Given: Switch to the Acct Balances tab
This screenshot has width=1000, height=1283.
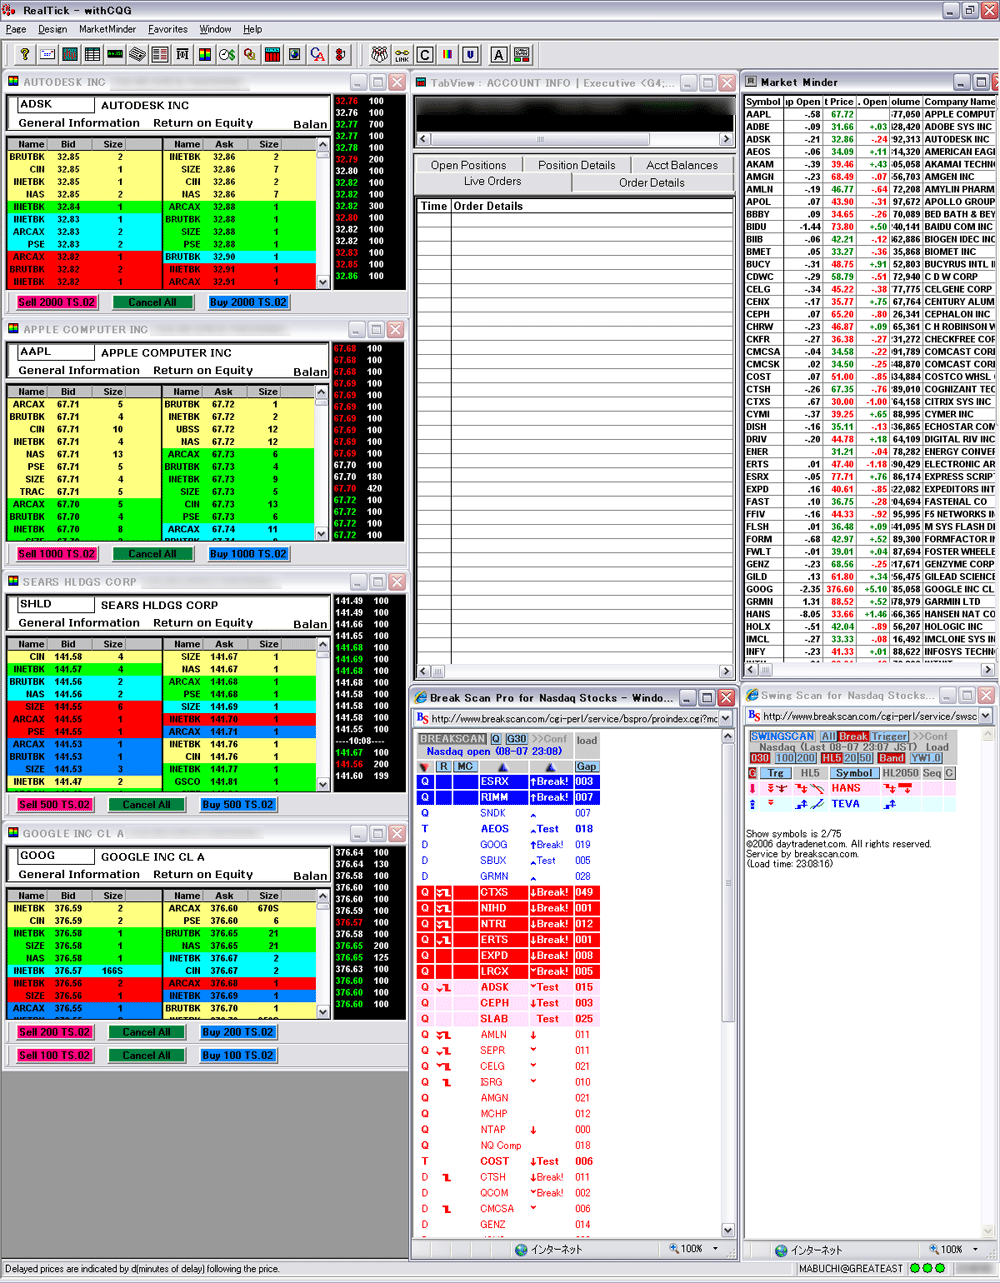Looking at the screenshot, I should [682, 165].
